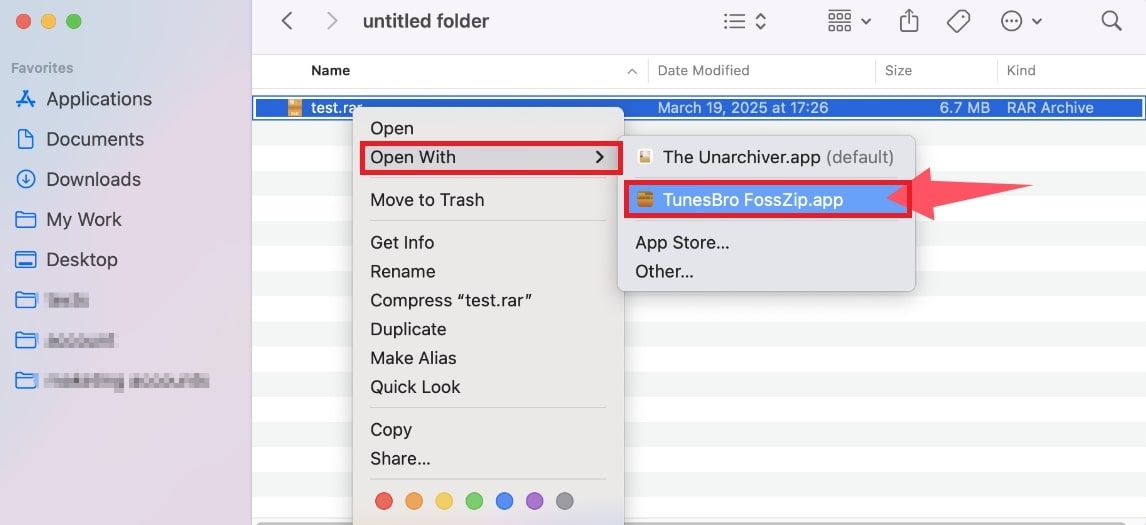Open Desktop in the sidebar
This screenshot has height=525, width=1146.
(82, 260)
